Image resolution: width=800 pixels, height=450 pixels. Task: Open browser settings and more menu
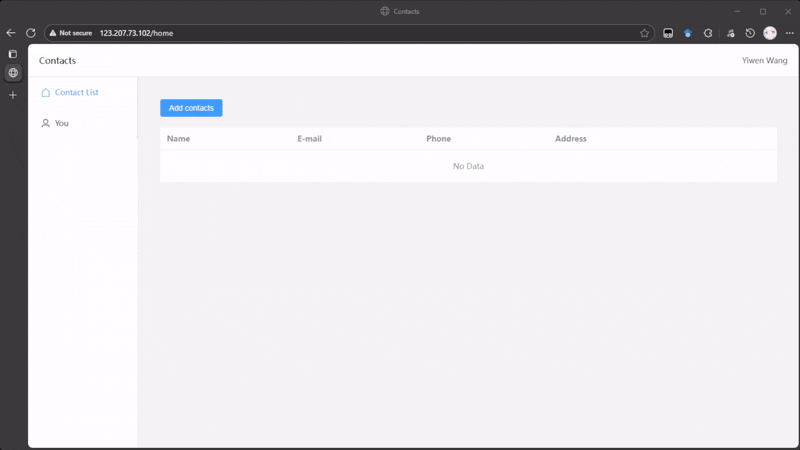pos(789,33)
